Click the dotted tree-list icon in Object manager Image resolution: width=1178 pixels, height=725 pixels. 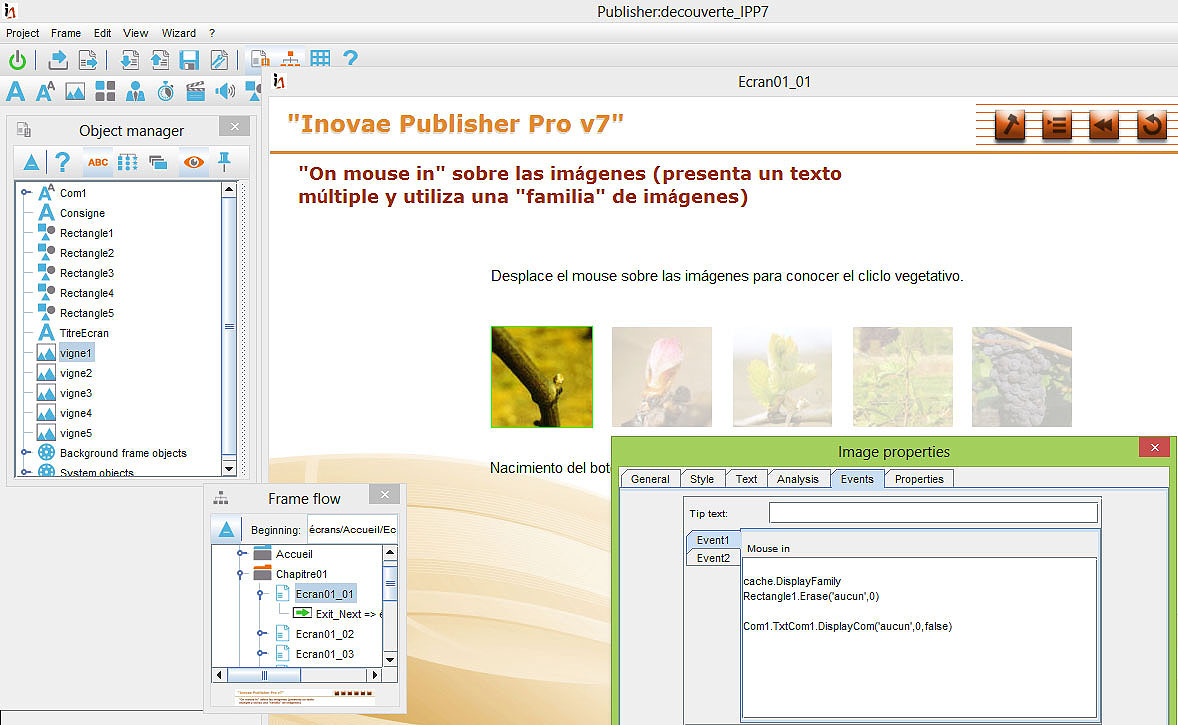128,162
